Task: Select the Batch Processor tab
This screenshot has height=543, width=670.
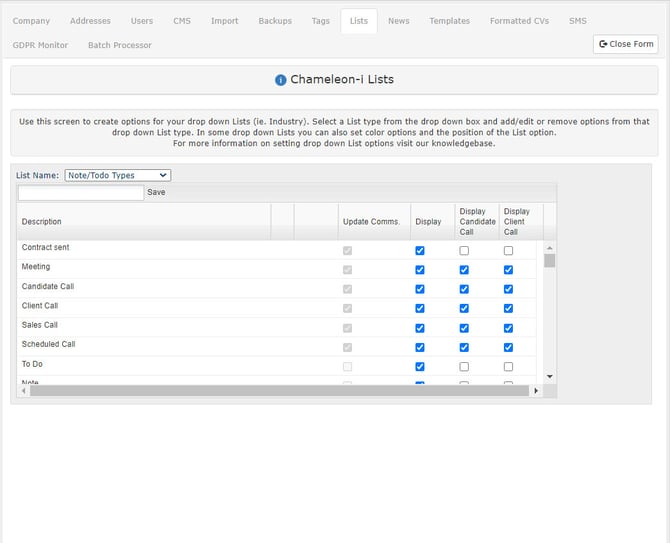Action: pos(120,45)
